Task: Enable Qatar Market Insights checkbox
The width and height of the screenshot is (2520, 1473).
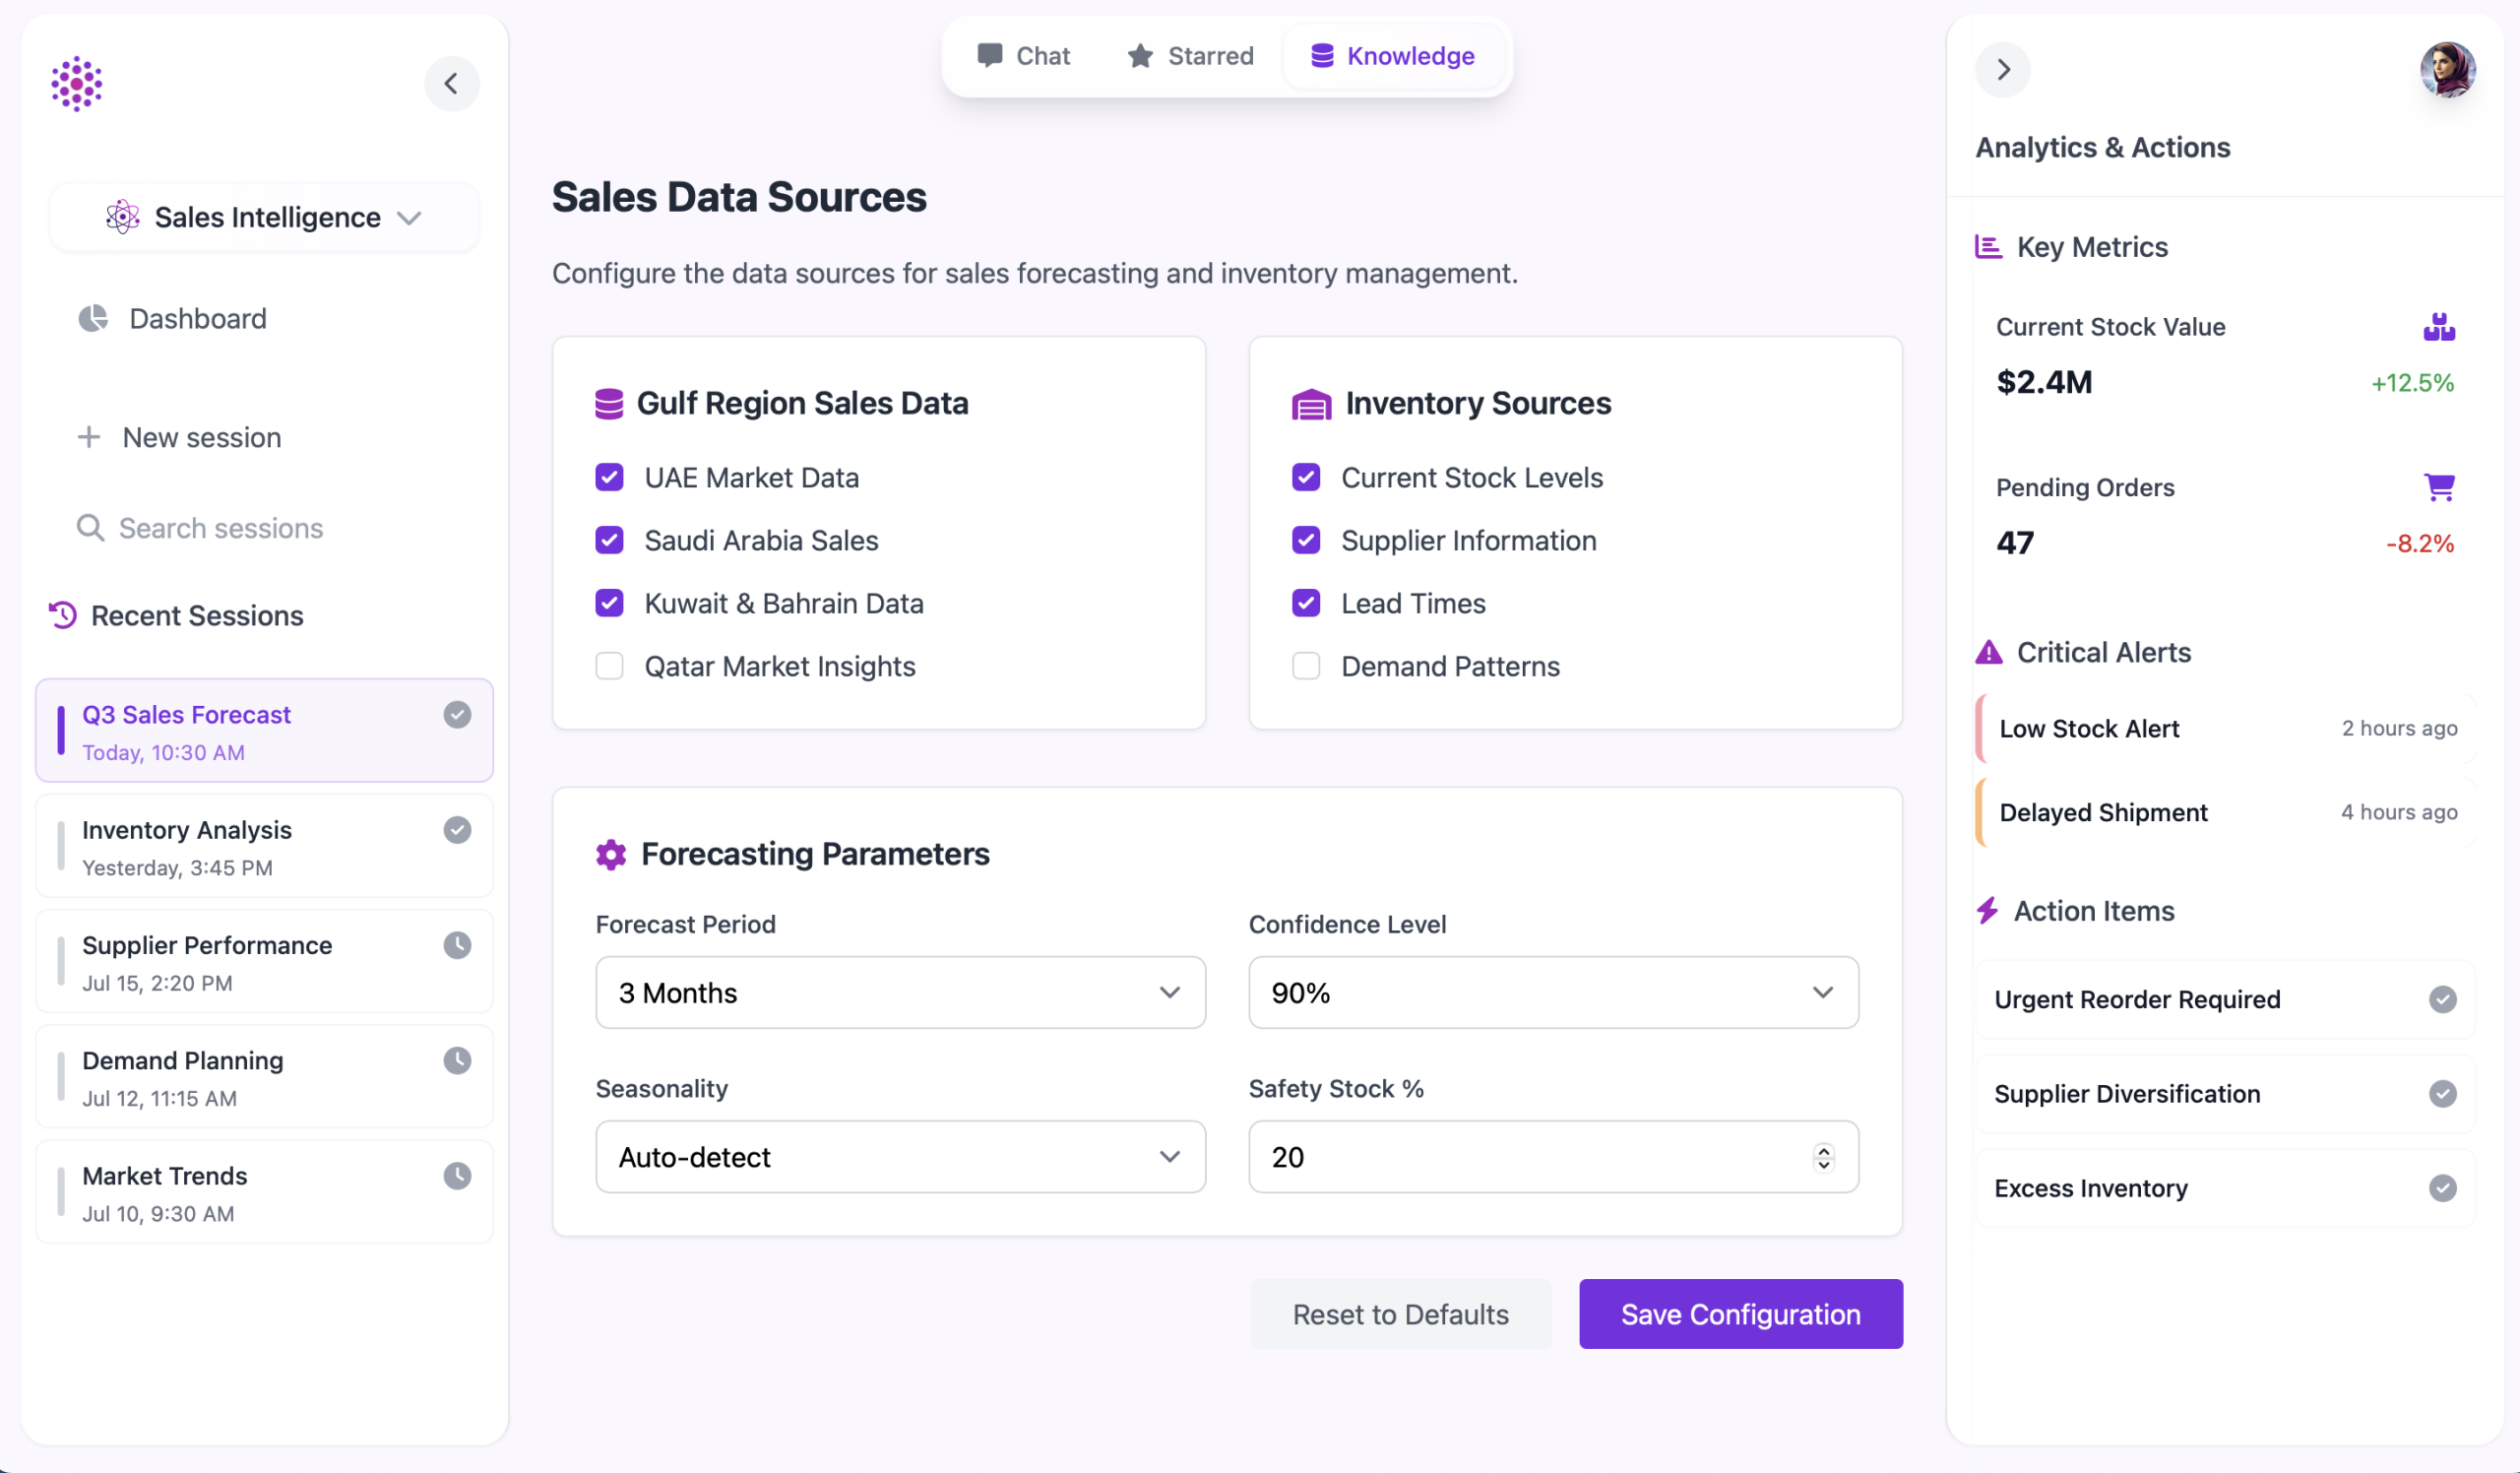Action: click(x=609, y=666)
